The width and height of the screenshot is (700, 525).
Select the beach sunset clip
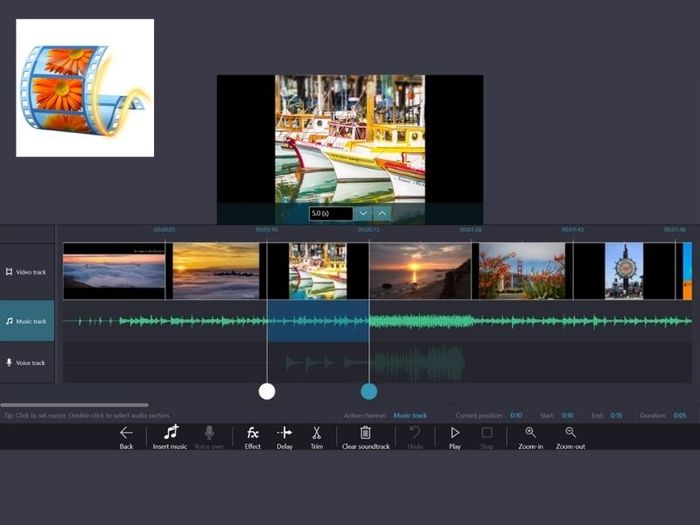click(x=420, y=271)
